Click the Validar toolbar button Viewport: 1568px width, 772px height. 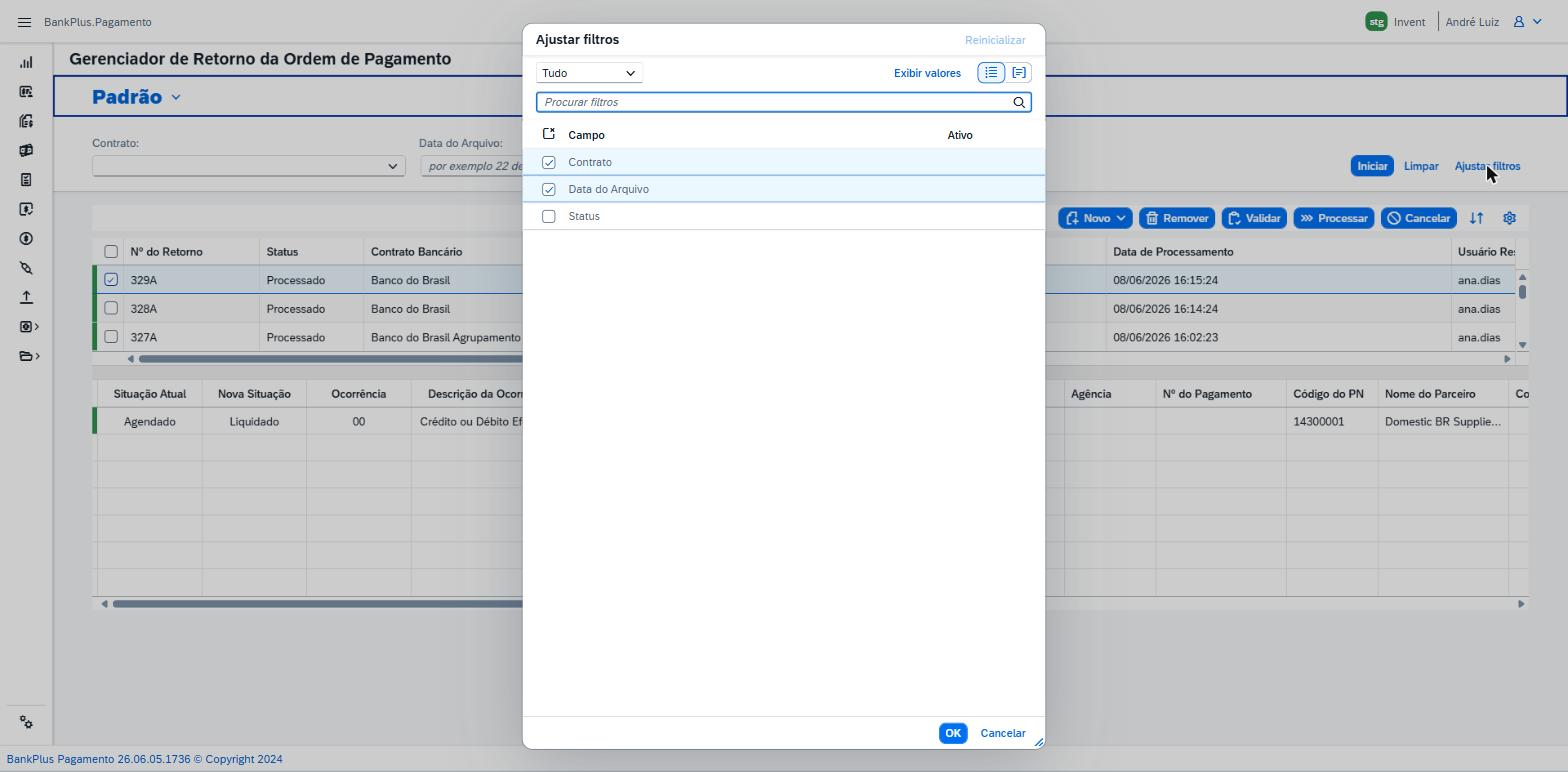pyautogui.click(x=1253, y=218)
